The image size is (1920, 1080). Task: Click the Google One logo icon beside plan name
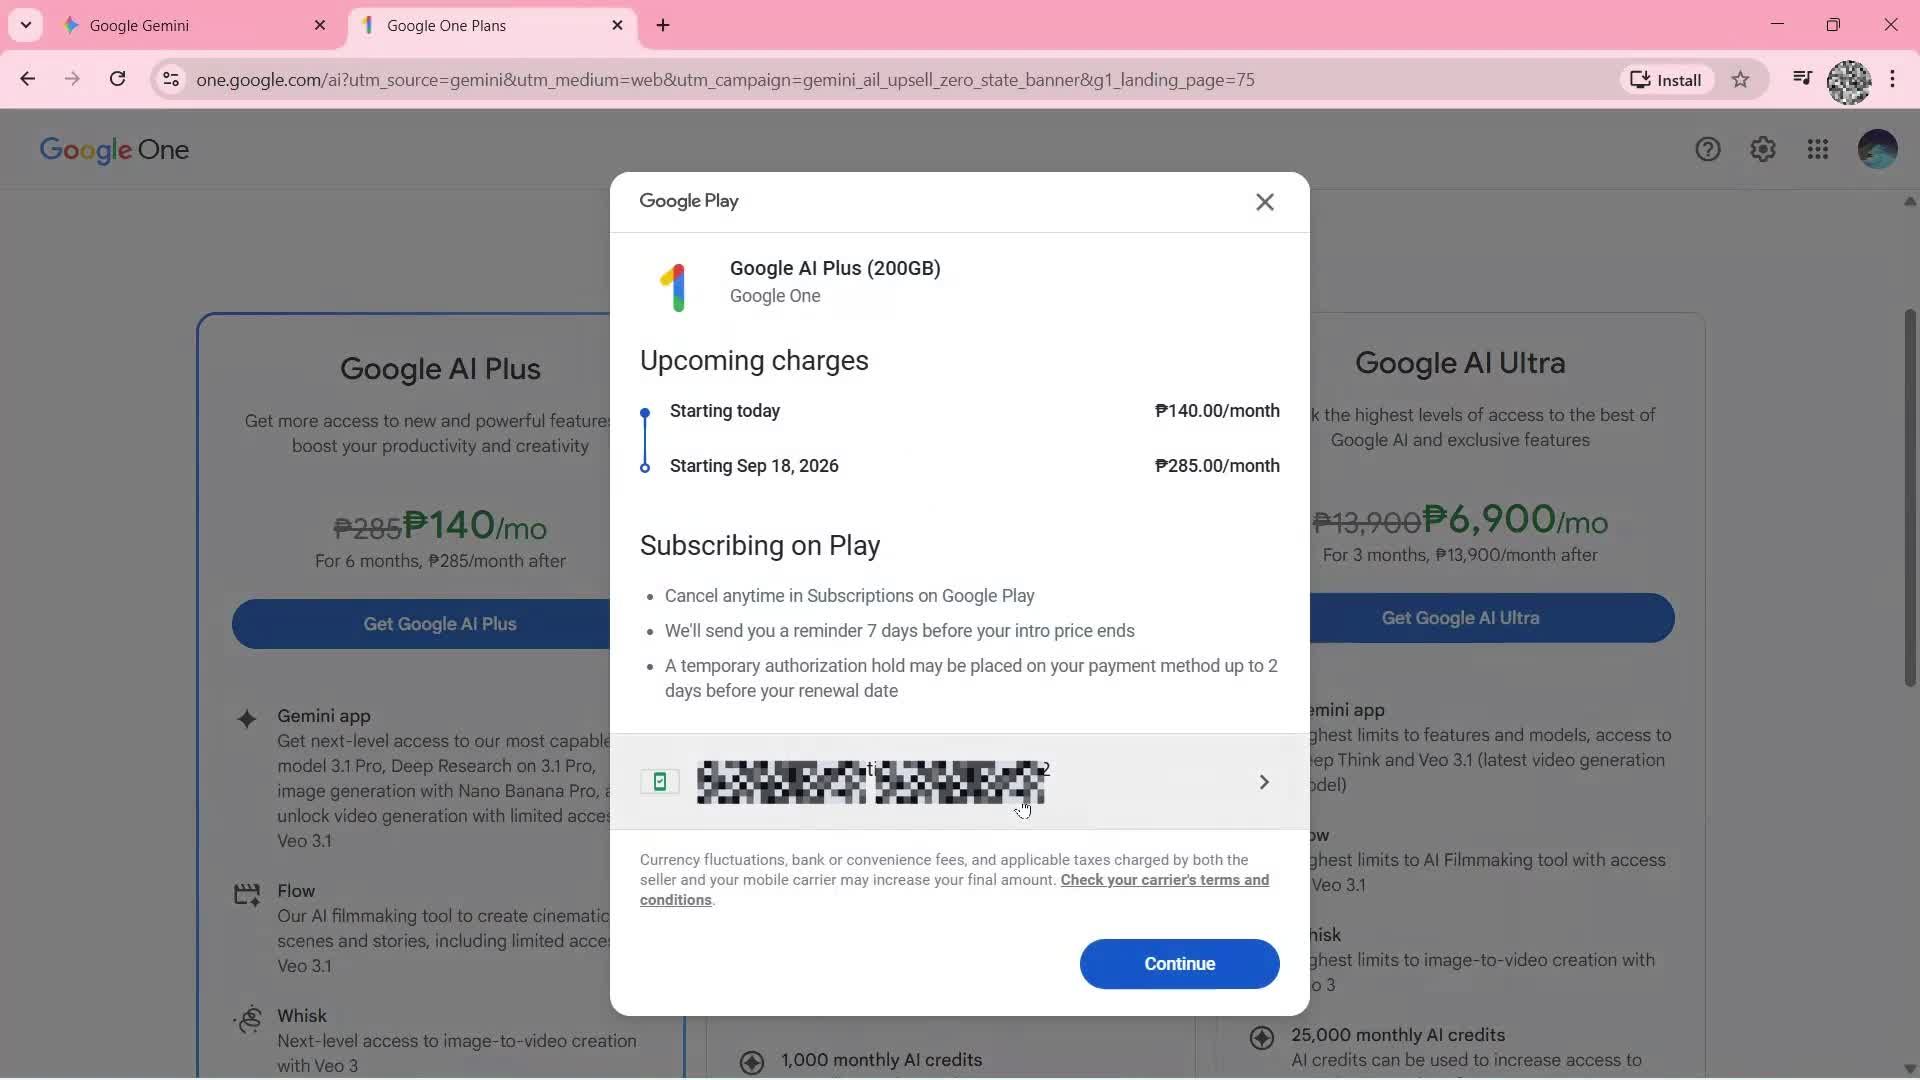click(x=676, y=286)
